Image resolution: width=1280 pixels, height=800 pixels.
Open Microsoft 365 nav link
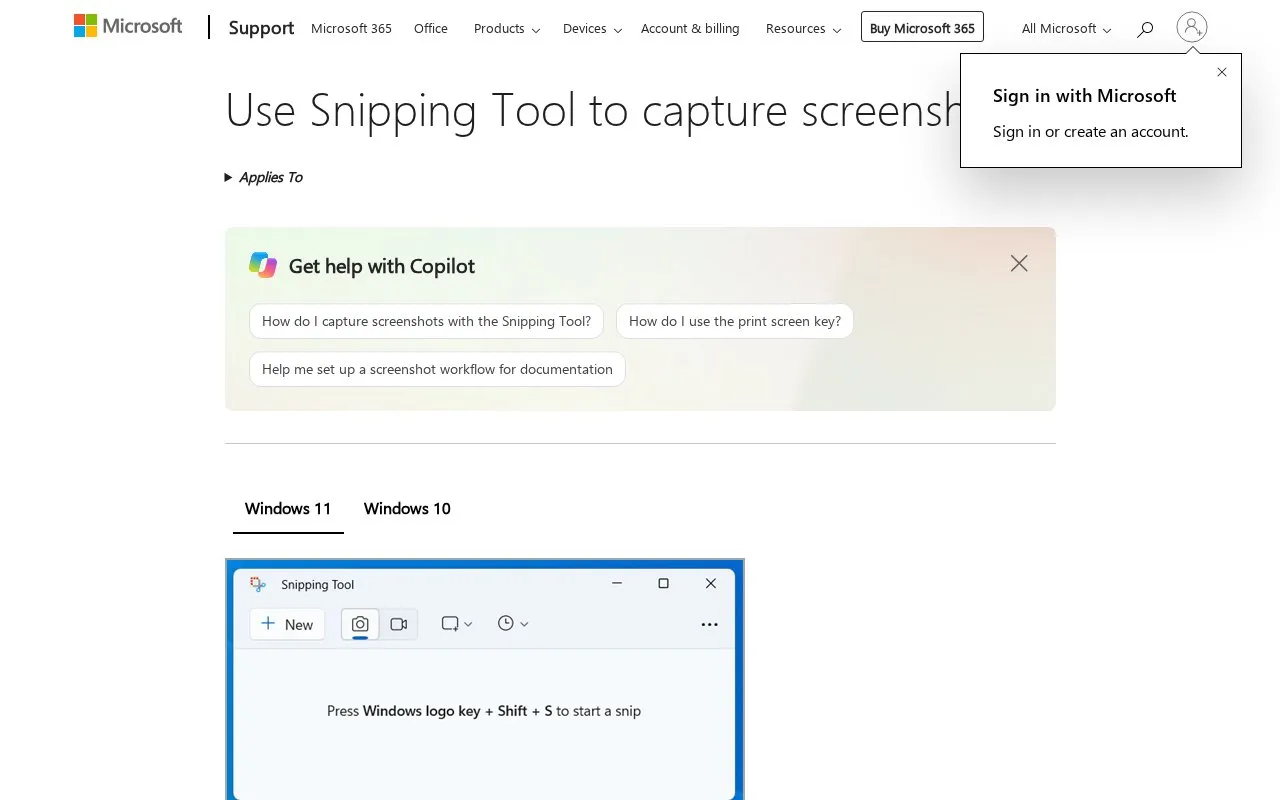(351, 29)
